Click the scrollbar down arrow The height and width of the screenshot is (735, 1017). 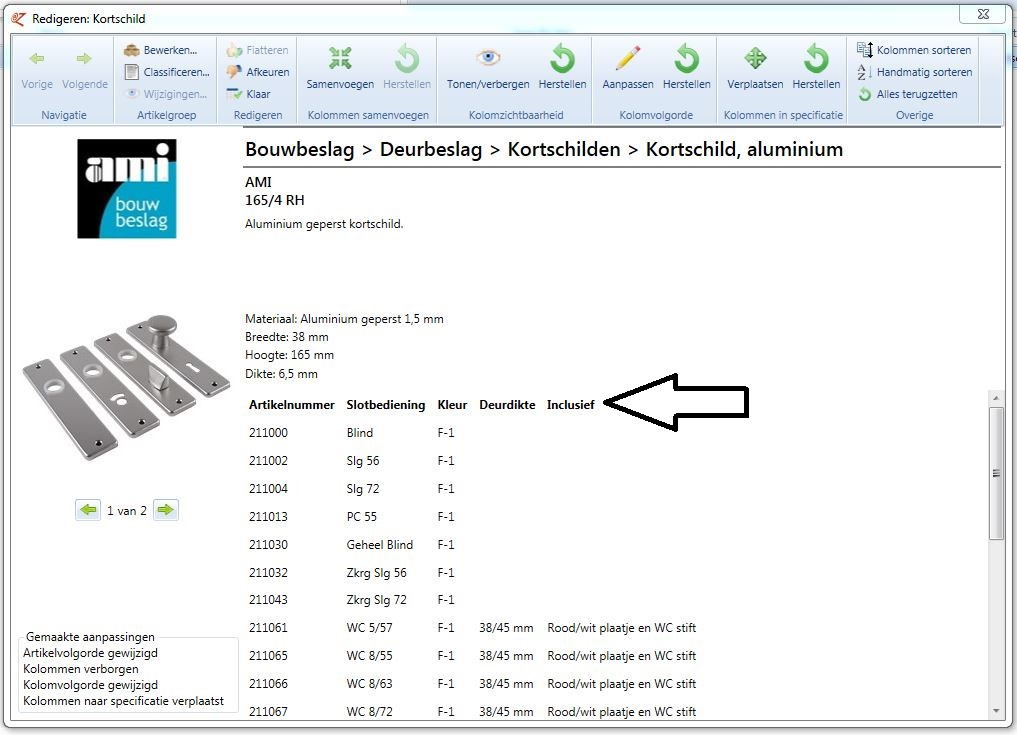point(996,711)
